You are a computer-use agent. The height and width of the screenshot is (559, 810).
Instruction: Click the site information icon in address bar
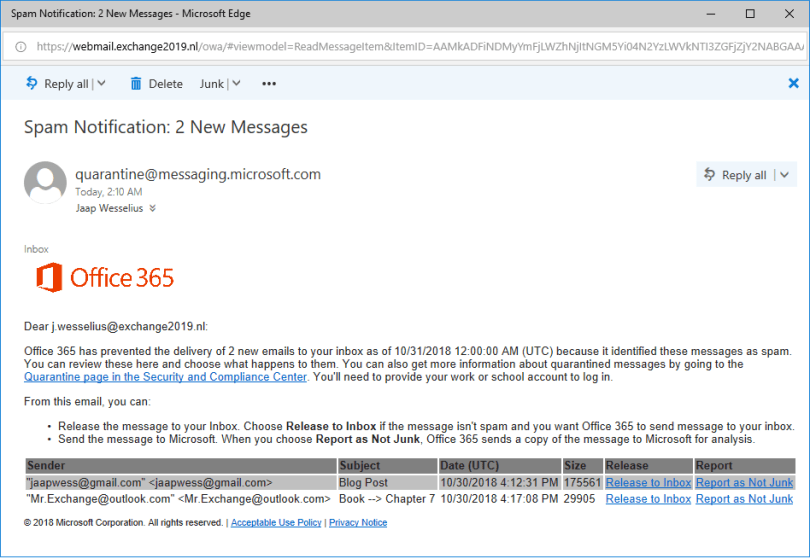tap(20, 46)
